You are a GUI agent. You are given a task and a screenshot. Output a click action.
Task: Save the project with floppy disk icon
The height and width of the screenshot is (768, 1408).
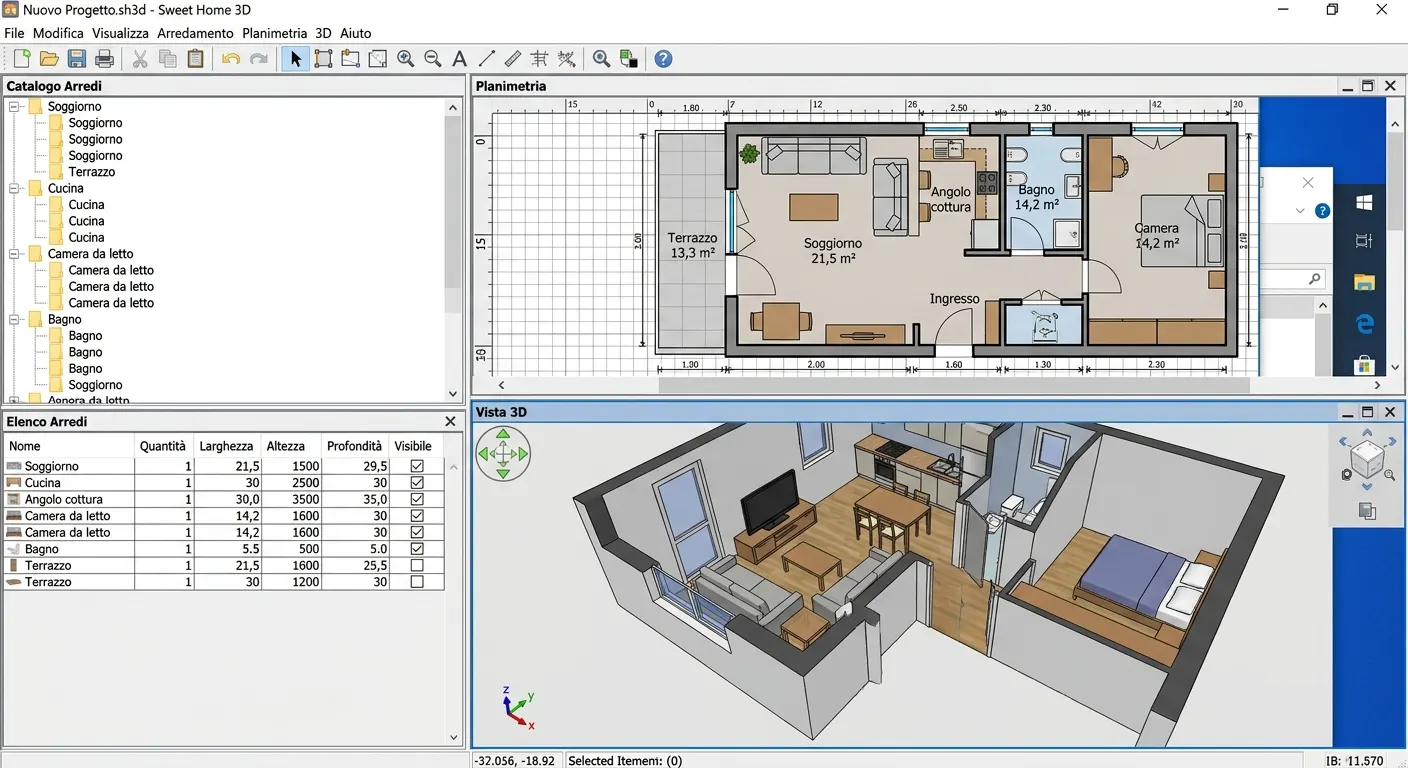coord(76,59)
